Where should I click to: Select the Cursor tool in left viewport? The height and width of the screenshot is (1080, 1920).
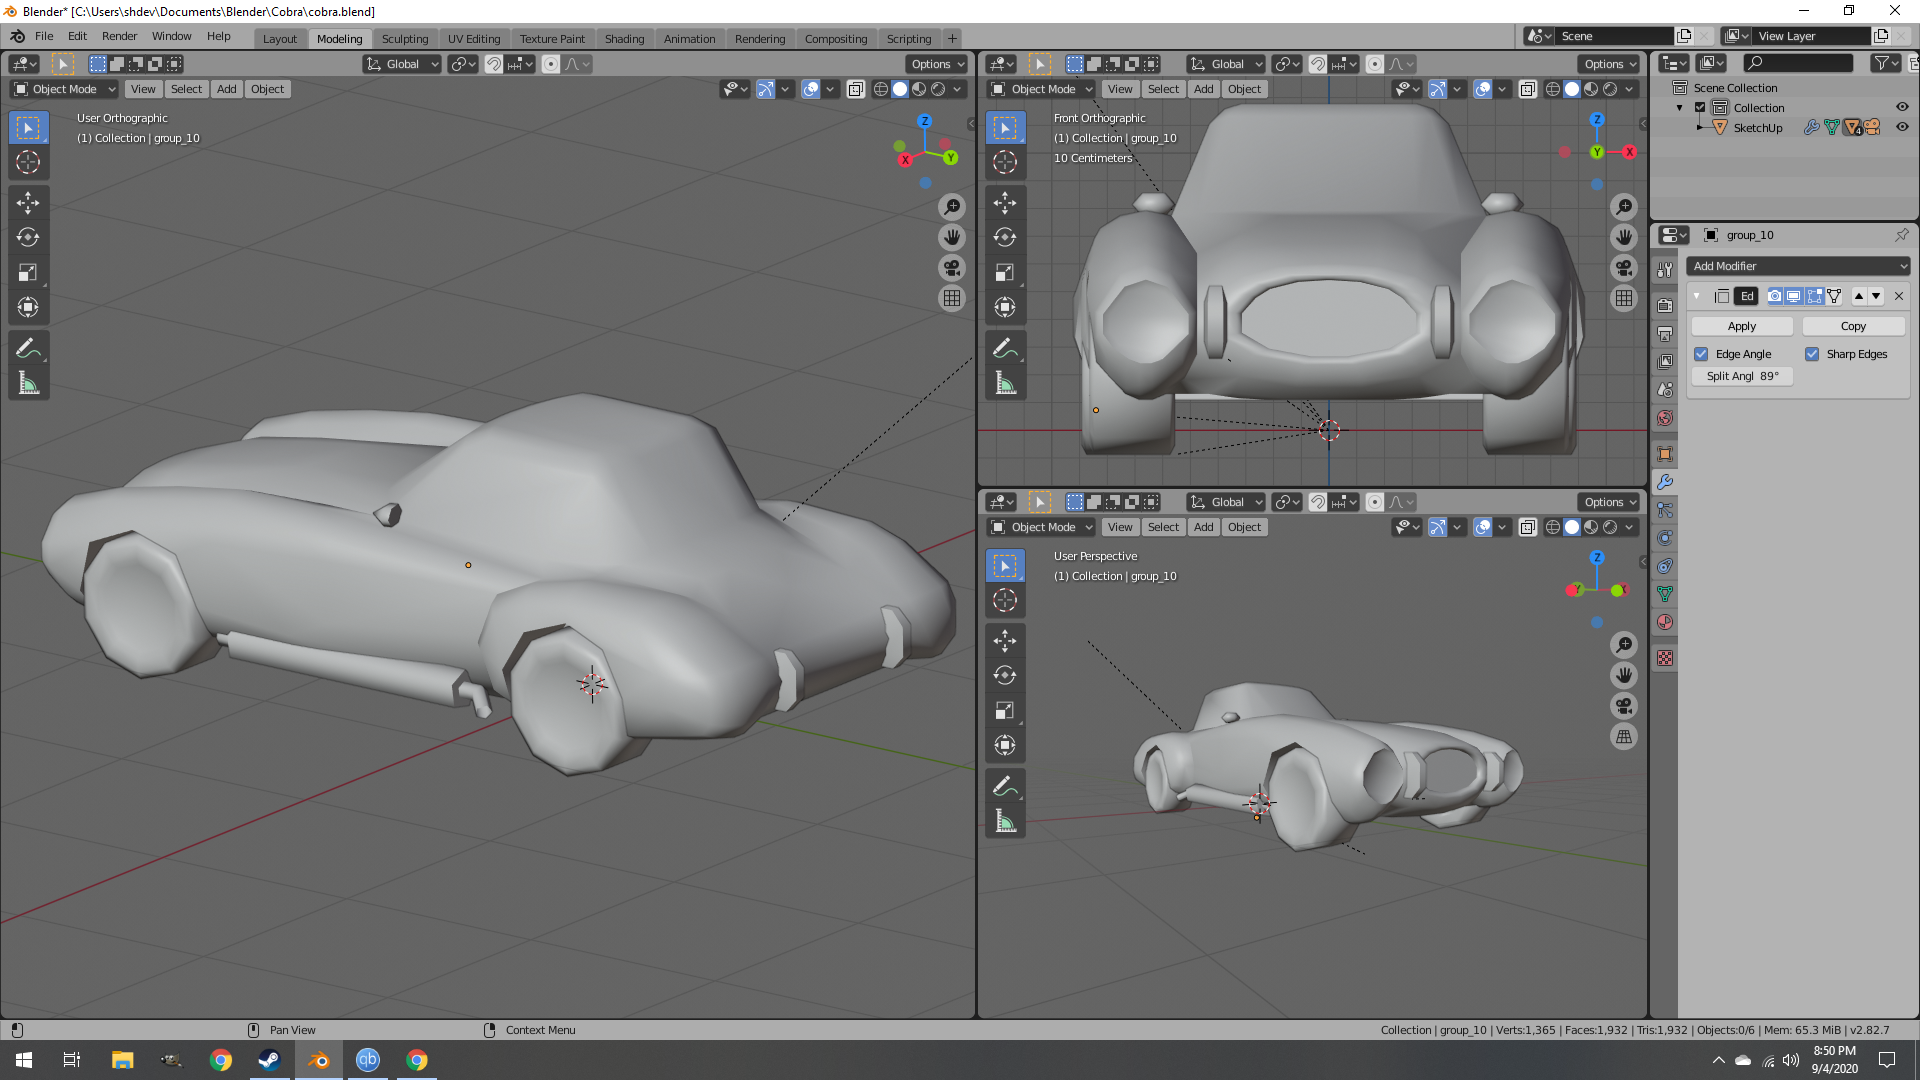tap(28, 162)
